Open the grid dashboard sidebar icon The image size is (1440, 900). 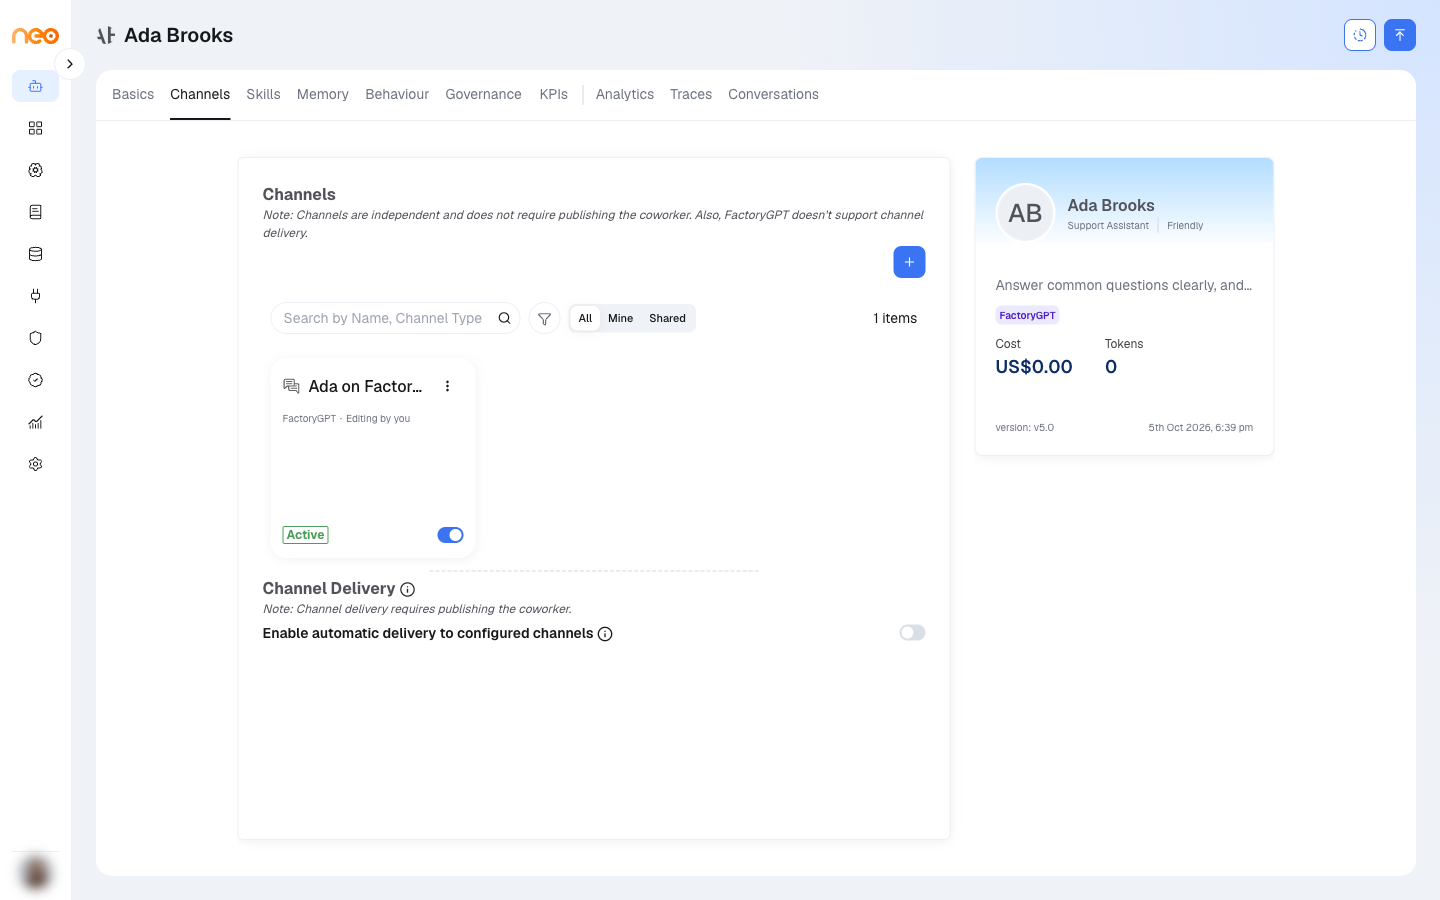35,128
